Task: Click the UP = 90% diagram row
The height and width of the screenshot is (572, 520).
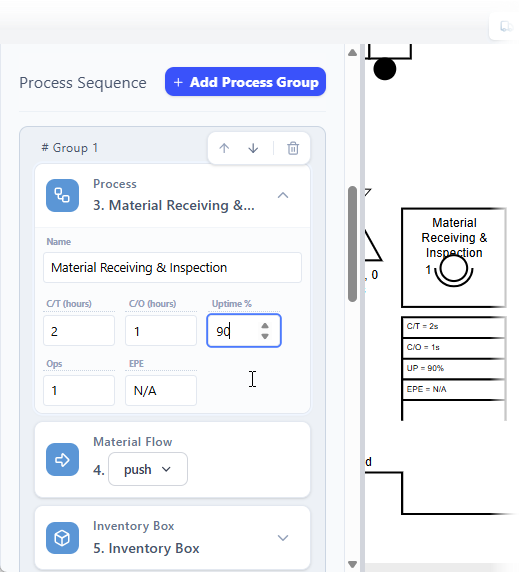Action: [454, 368]
